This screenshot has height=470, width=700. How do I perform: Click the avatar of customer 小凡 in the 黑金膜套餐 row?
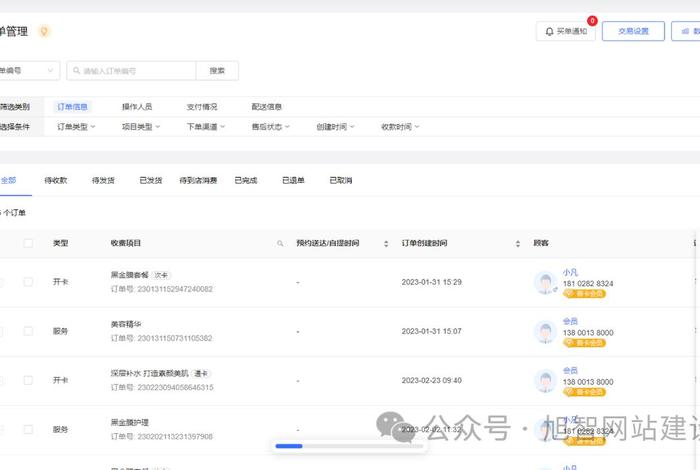(546, 283)
